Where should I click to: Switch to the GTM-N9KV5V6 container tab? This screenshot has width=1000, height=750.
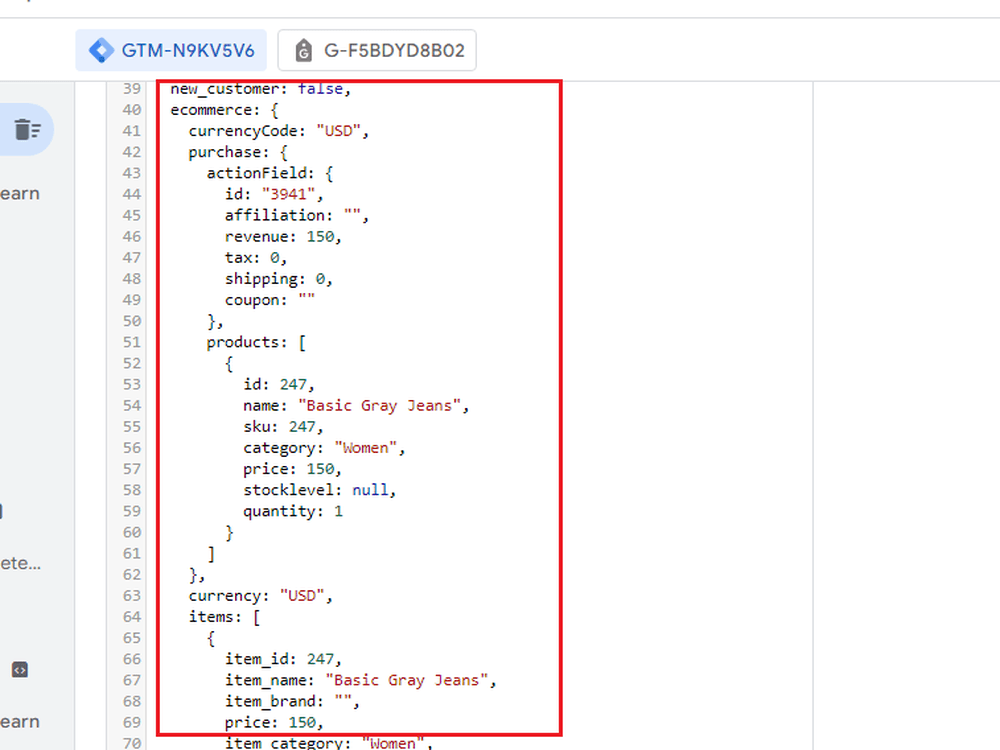coord(171,50)
